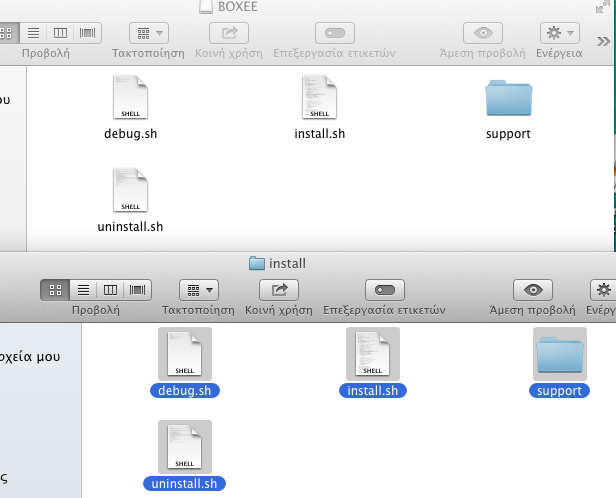Show more toolbar items in BOXEE window
The image size is (616, 498).
pos(603,41)
